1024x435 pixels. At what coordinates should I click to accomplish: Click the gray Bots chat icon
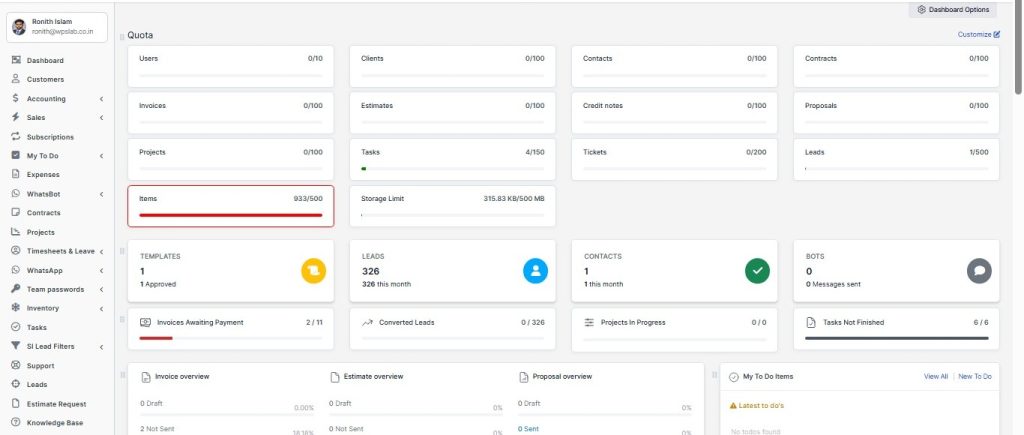tap(979, 270)
